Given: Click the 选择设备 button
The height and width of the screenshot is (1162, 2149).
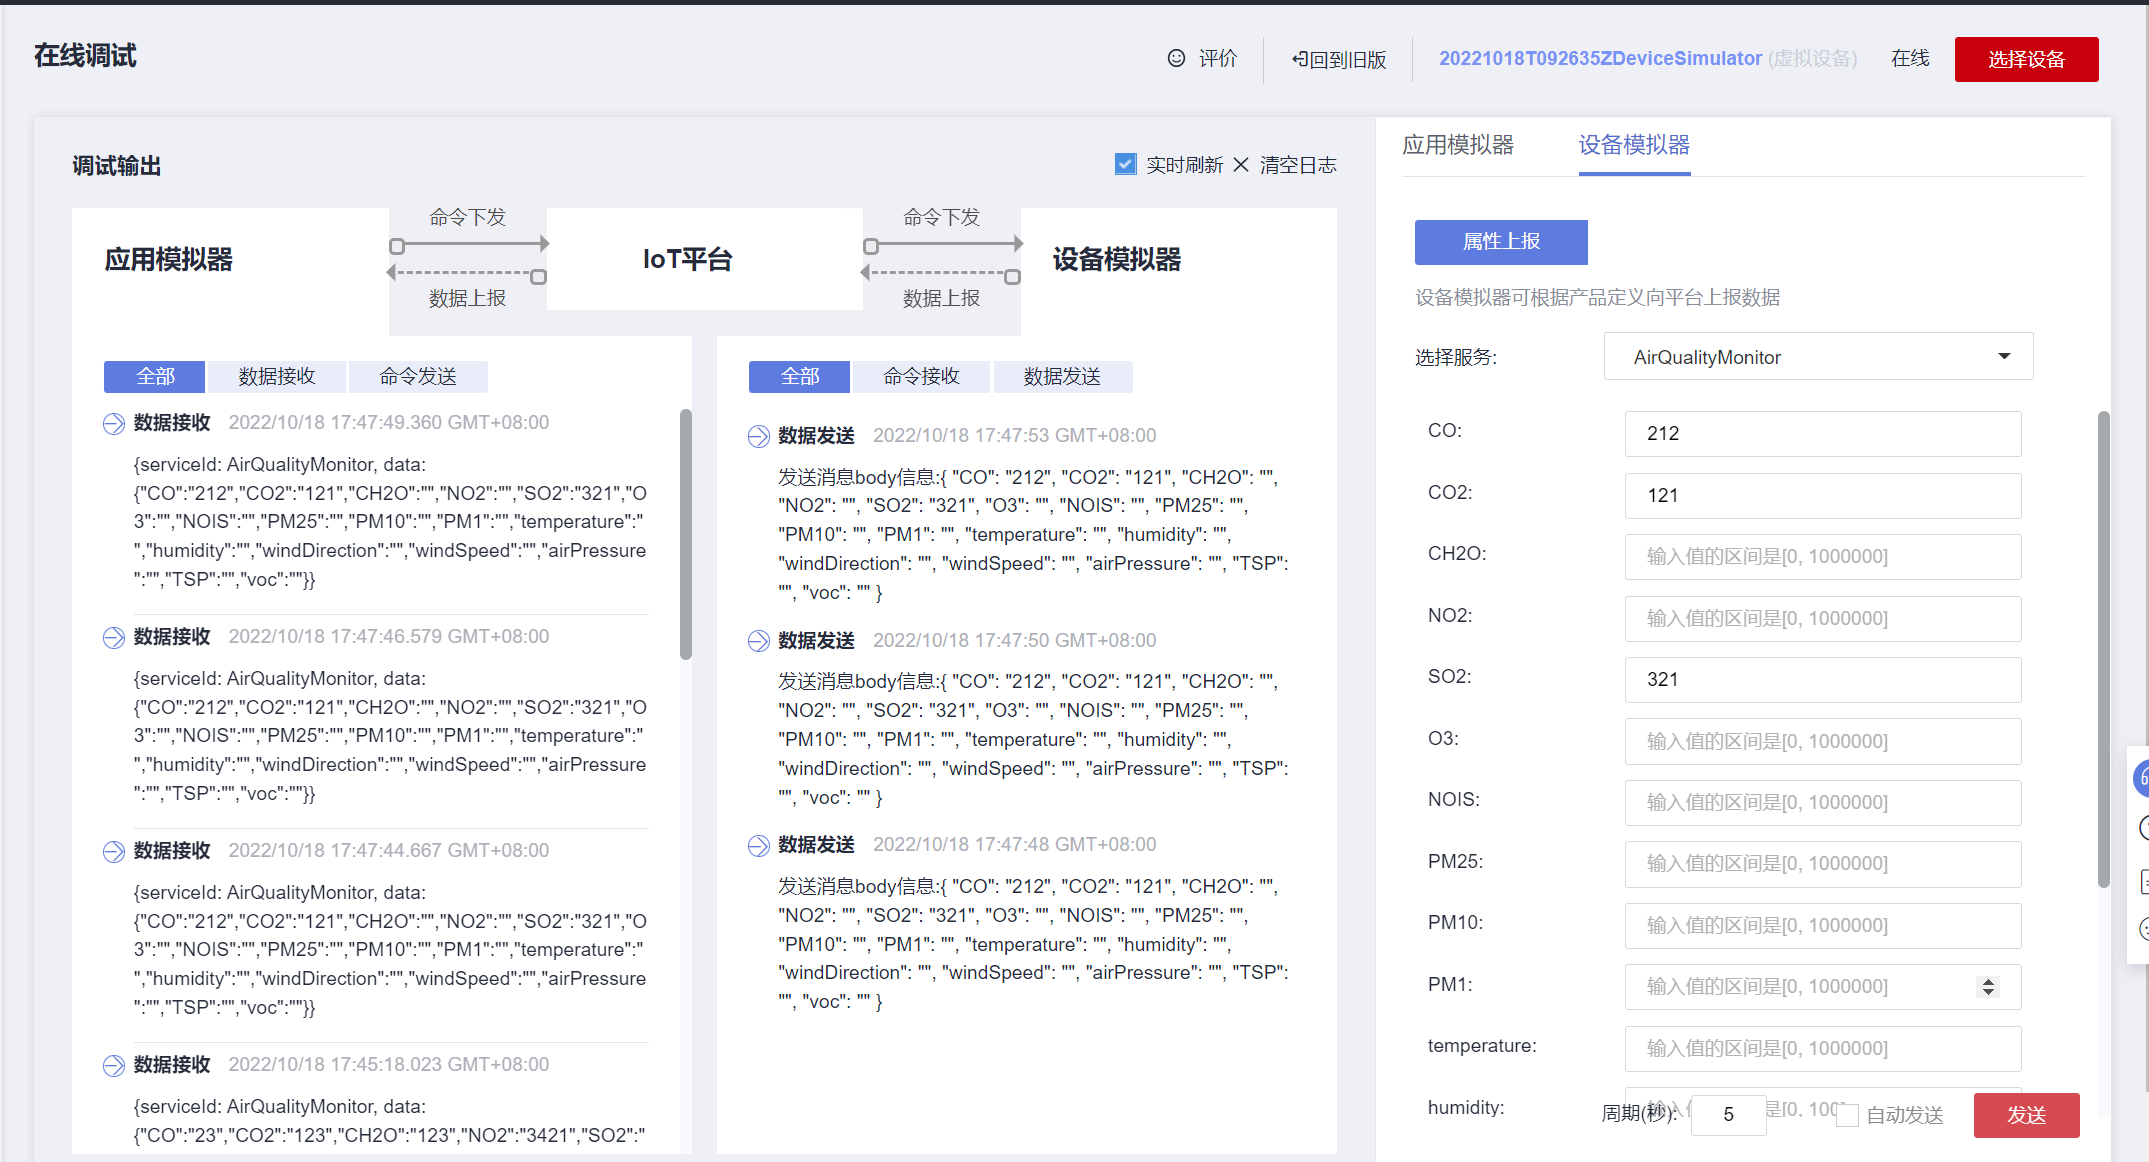Looking at the screenshot, I should click(x=2026, y=59).
